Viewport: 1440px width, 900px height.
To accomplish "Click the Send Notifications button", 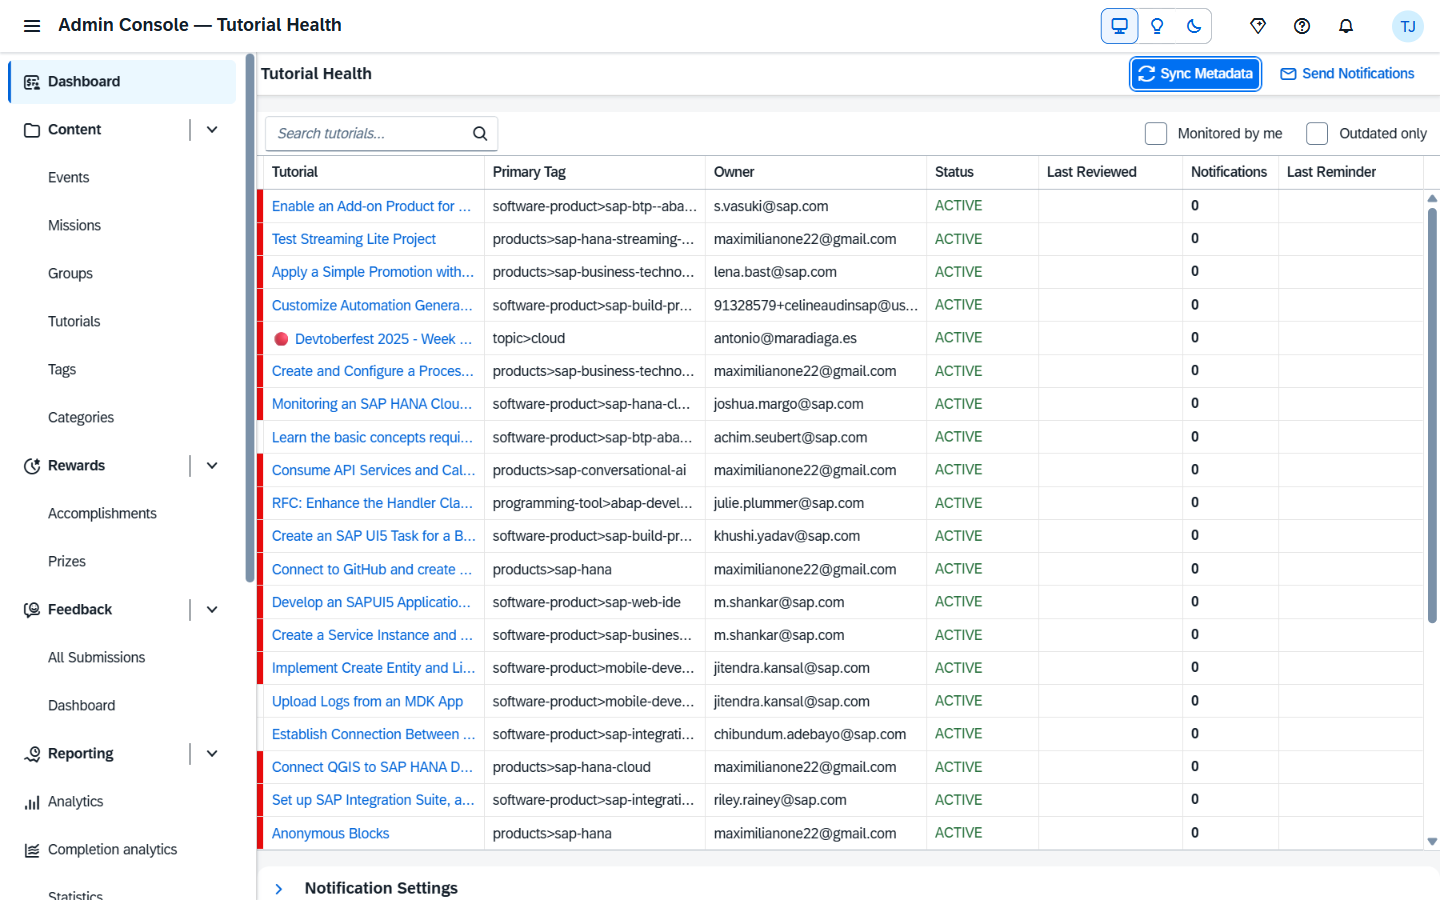I will pyautogui.click(x=1347, y=74).
